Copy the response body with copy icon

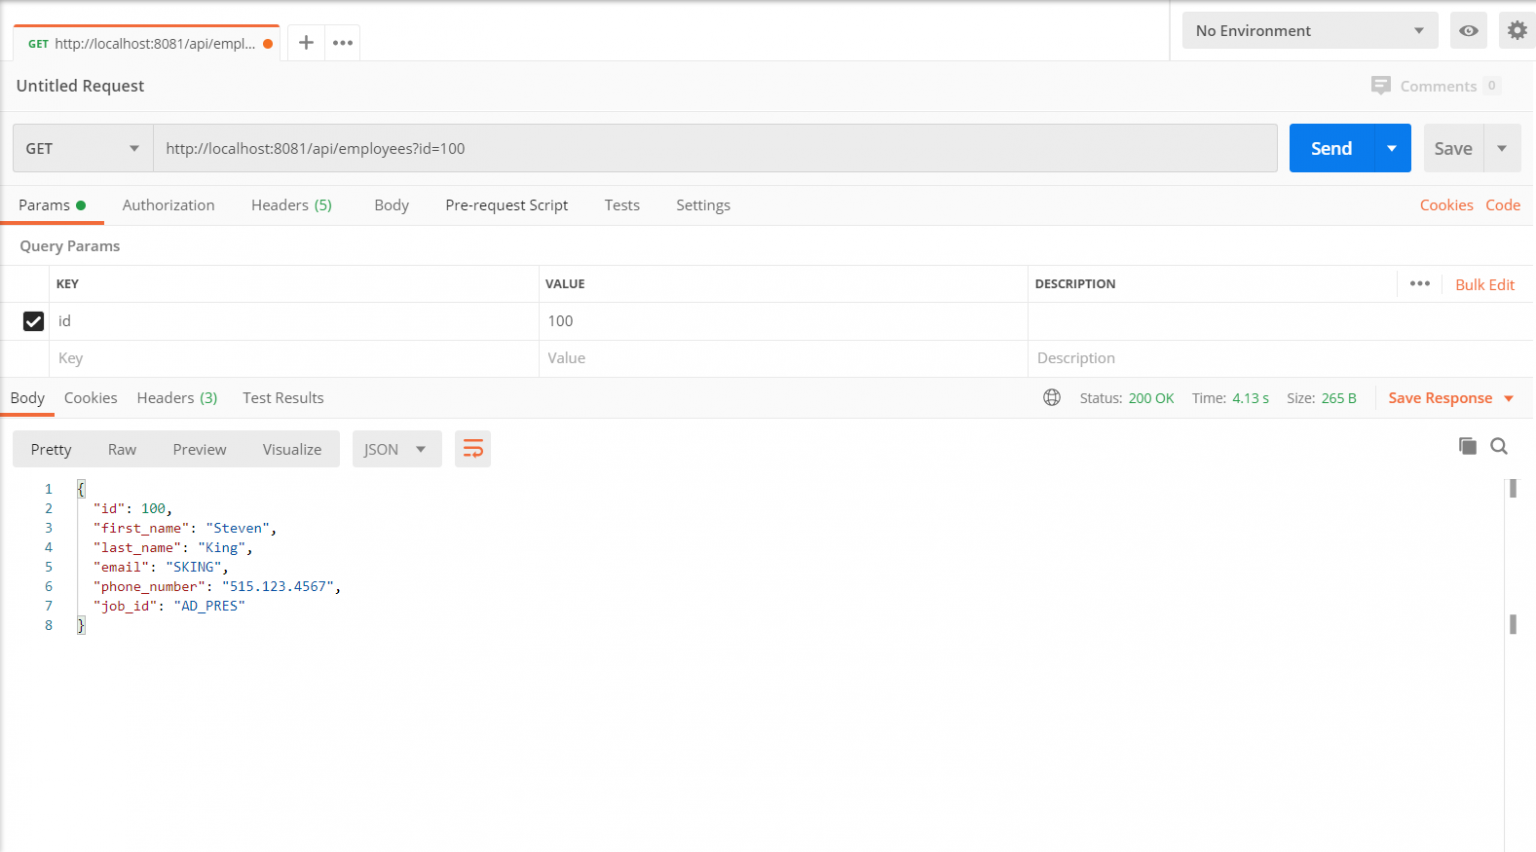tap(1467, 445)
